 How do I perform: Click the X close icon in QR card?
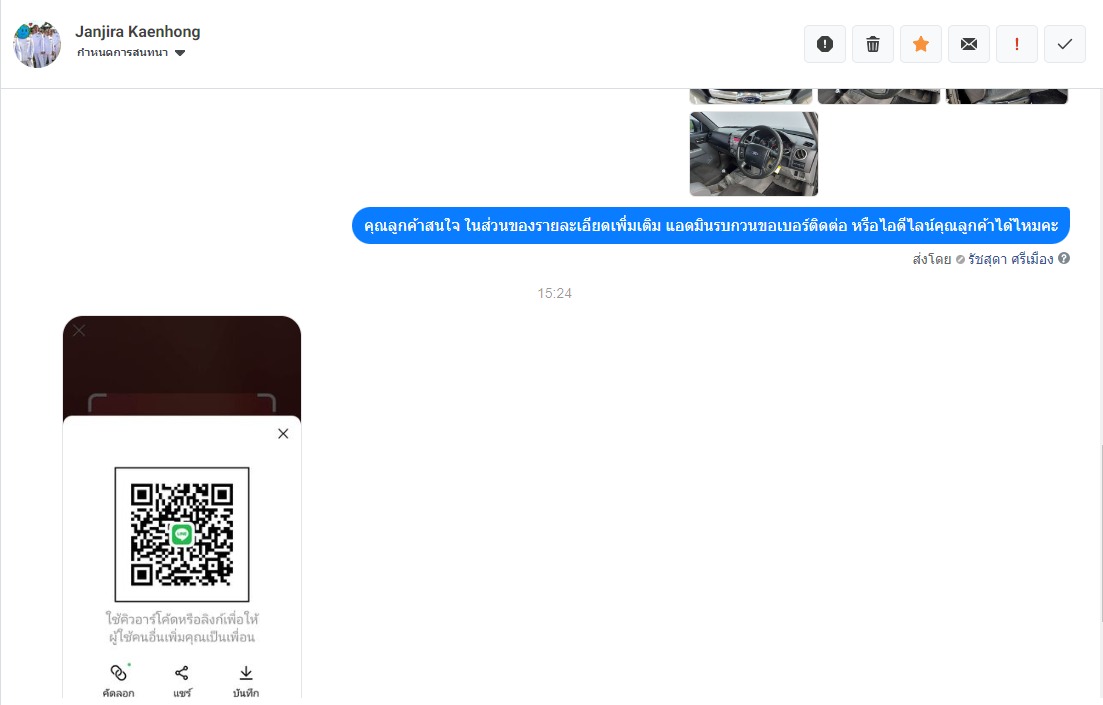click(x=283, y=433)
